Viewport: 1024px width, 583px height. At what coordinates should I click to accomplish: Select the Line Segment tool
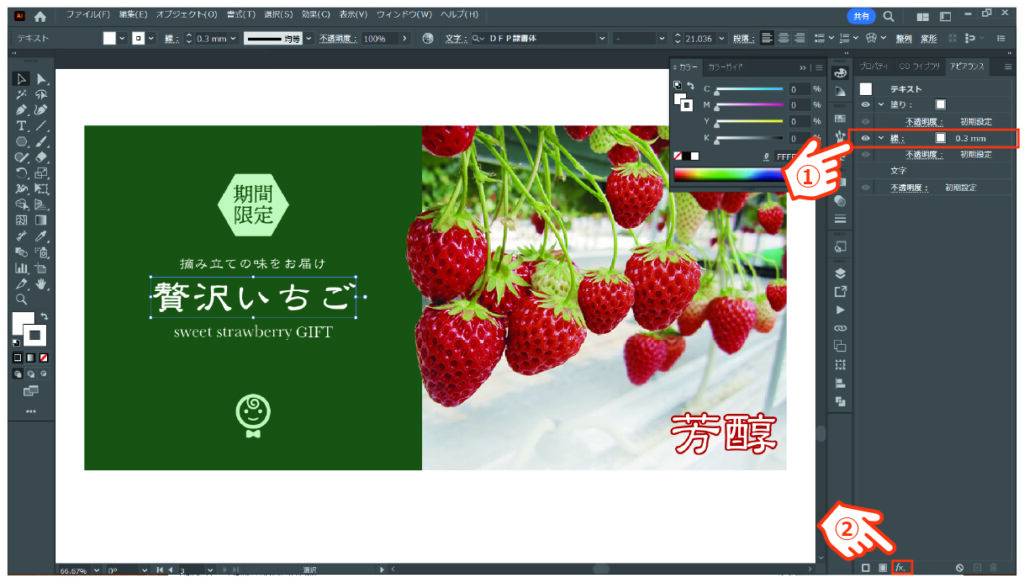(41, 126)
